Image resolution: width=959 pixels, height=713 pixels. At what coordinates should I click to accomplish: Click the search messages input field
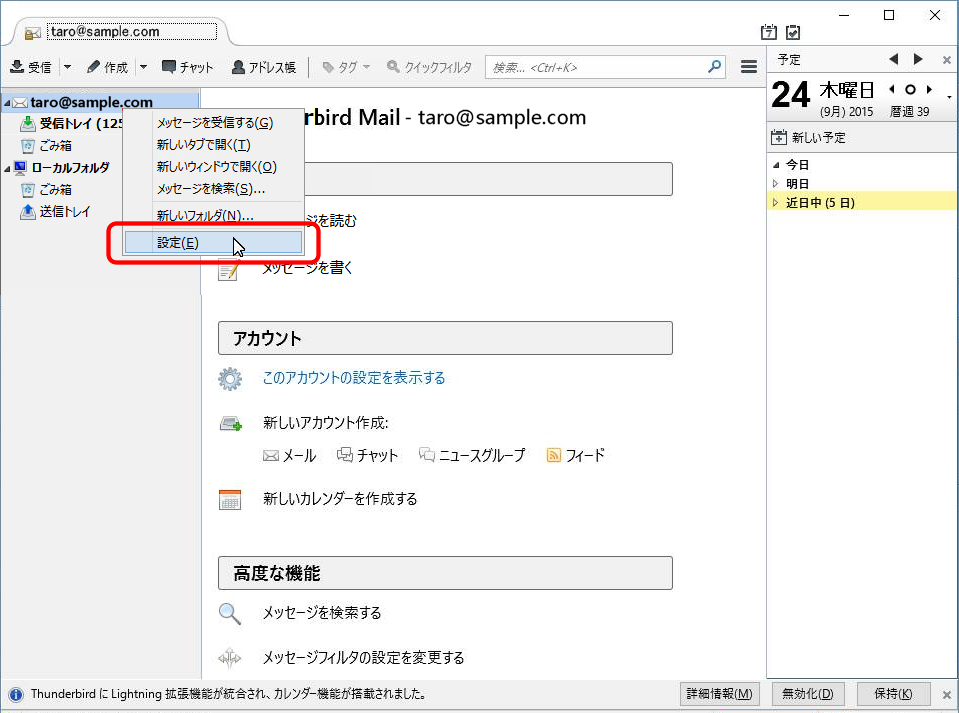point(595,67)
